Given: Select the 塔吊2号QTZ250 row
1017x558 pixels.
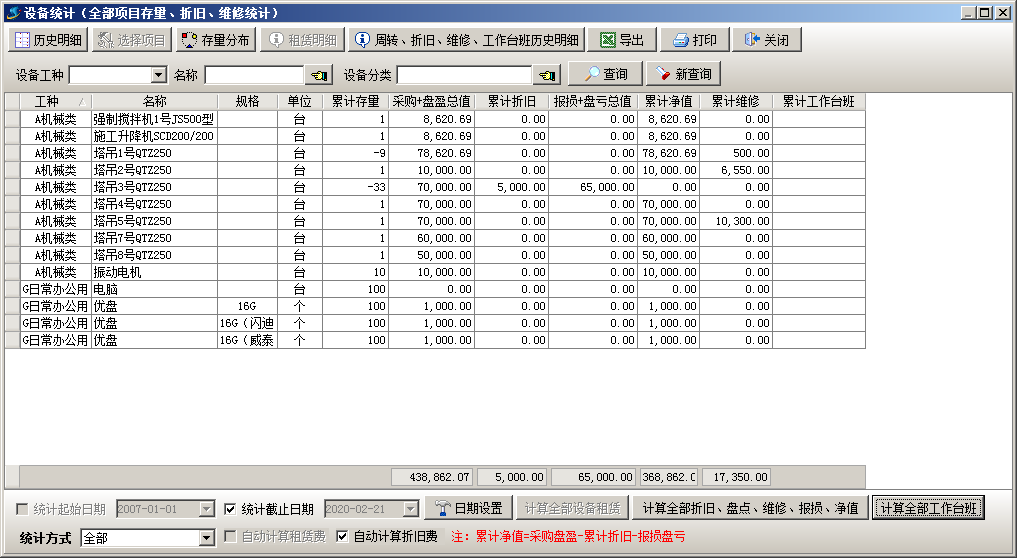Looking at the screenshot, I should (435, 169).
